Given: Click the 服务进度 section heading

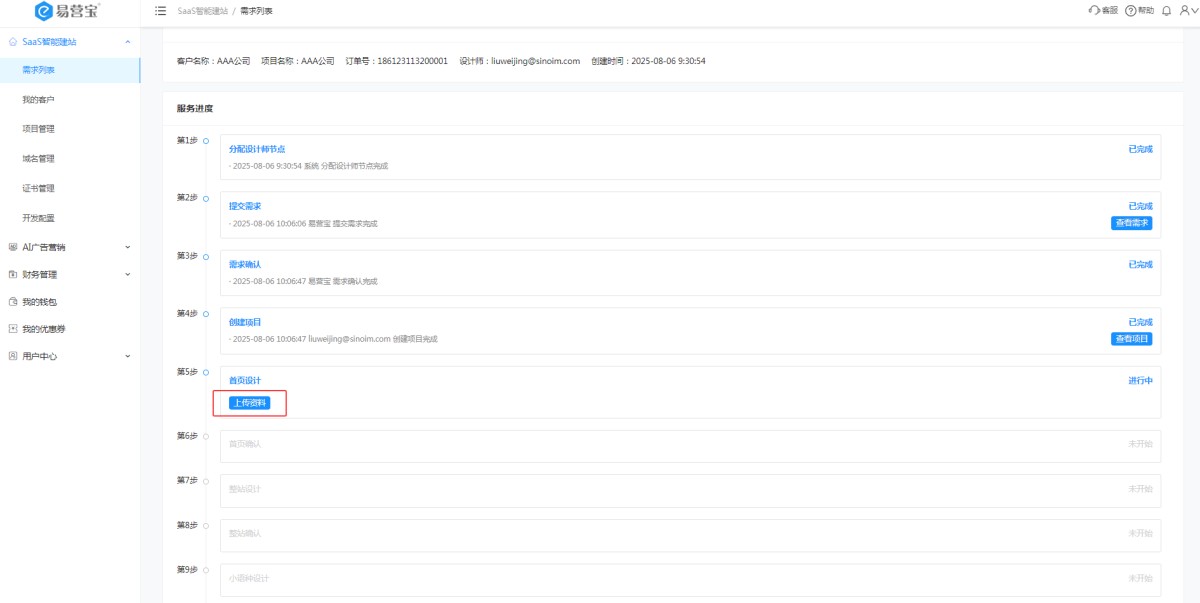Looking at the screenshot, I should 195,108.
